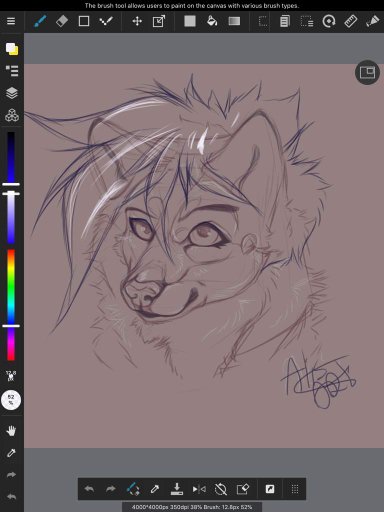Select the Bucket fill tool

pos(212,21)
